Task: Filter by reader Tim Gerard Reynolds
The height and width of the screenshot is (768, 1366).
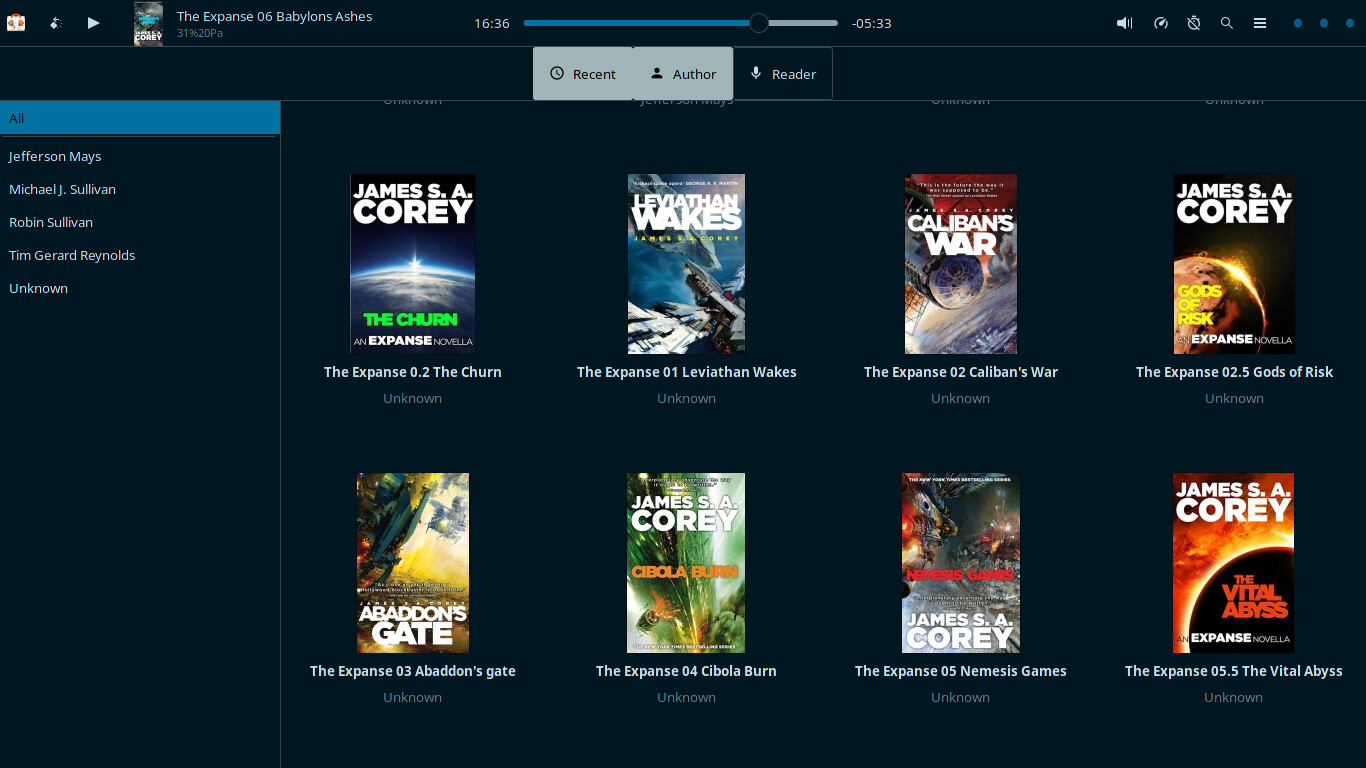Action: coord(139,255)
